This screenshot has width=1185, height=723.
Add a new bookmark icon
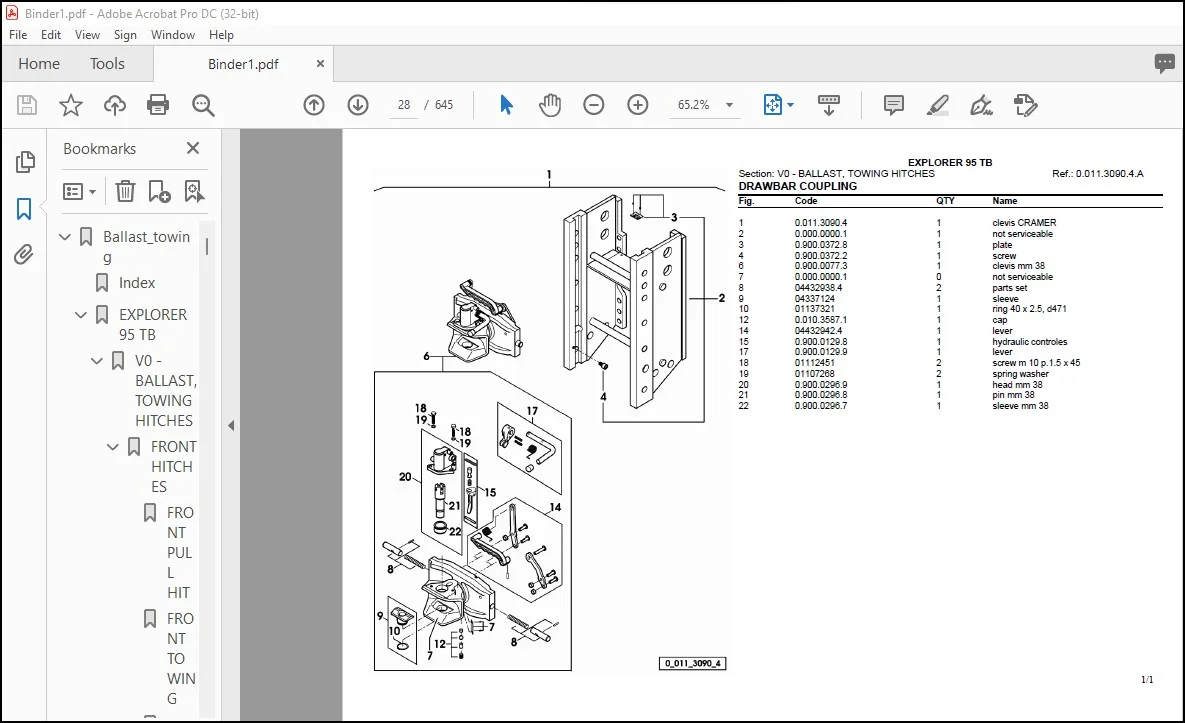[159, 192]
